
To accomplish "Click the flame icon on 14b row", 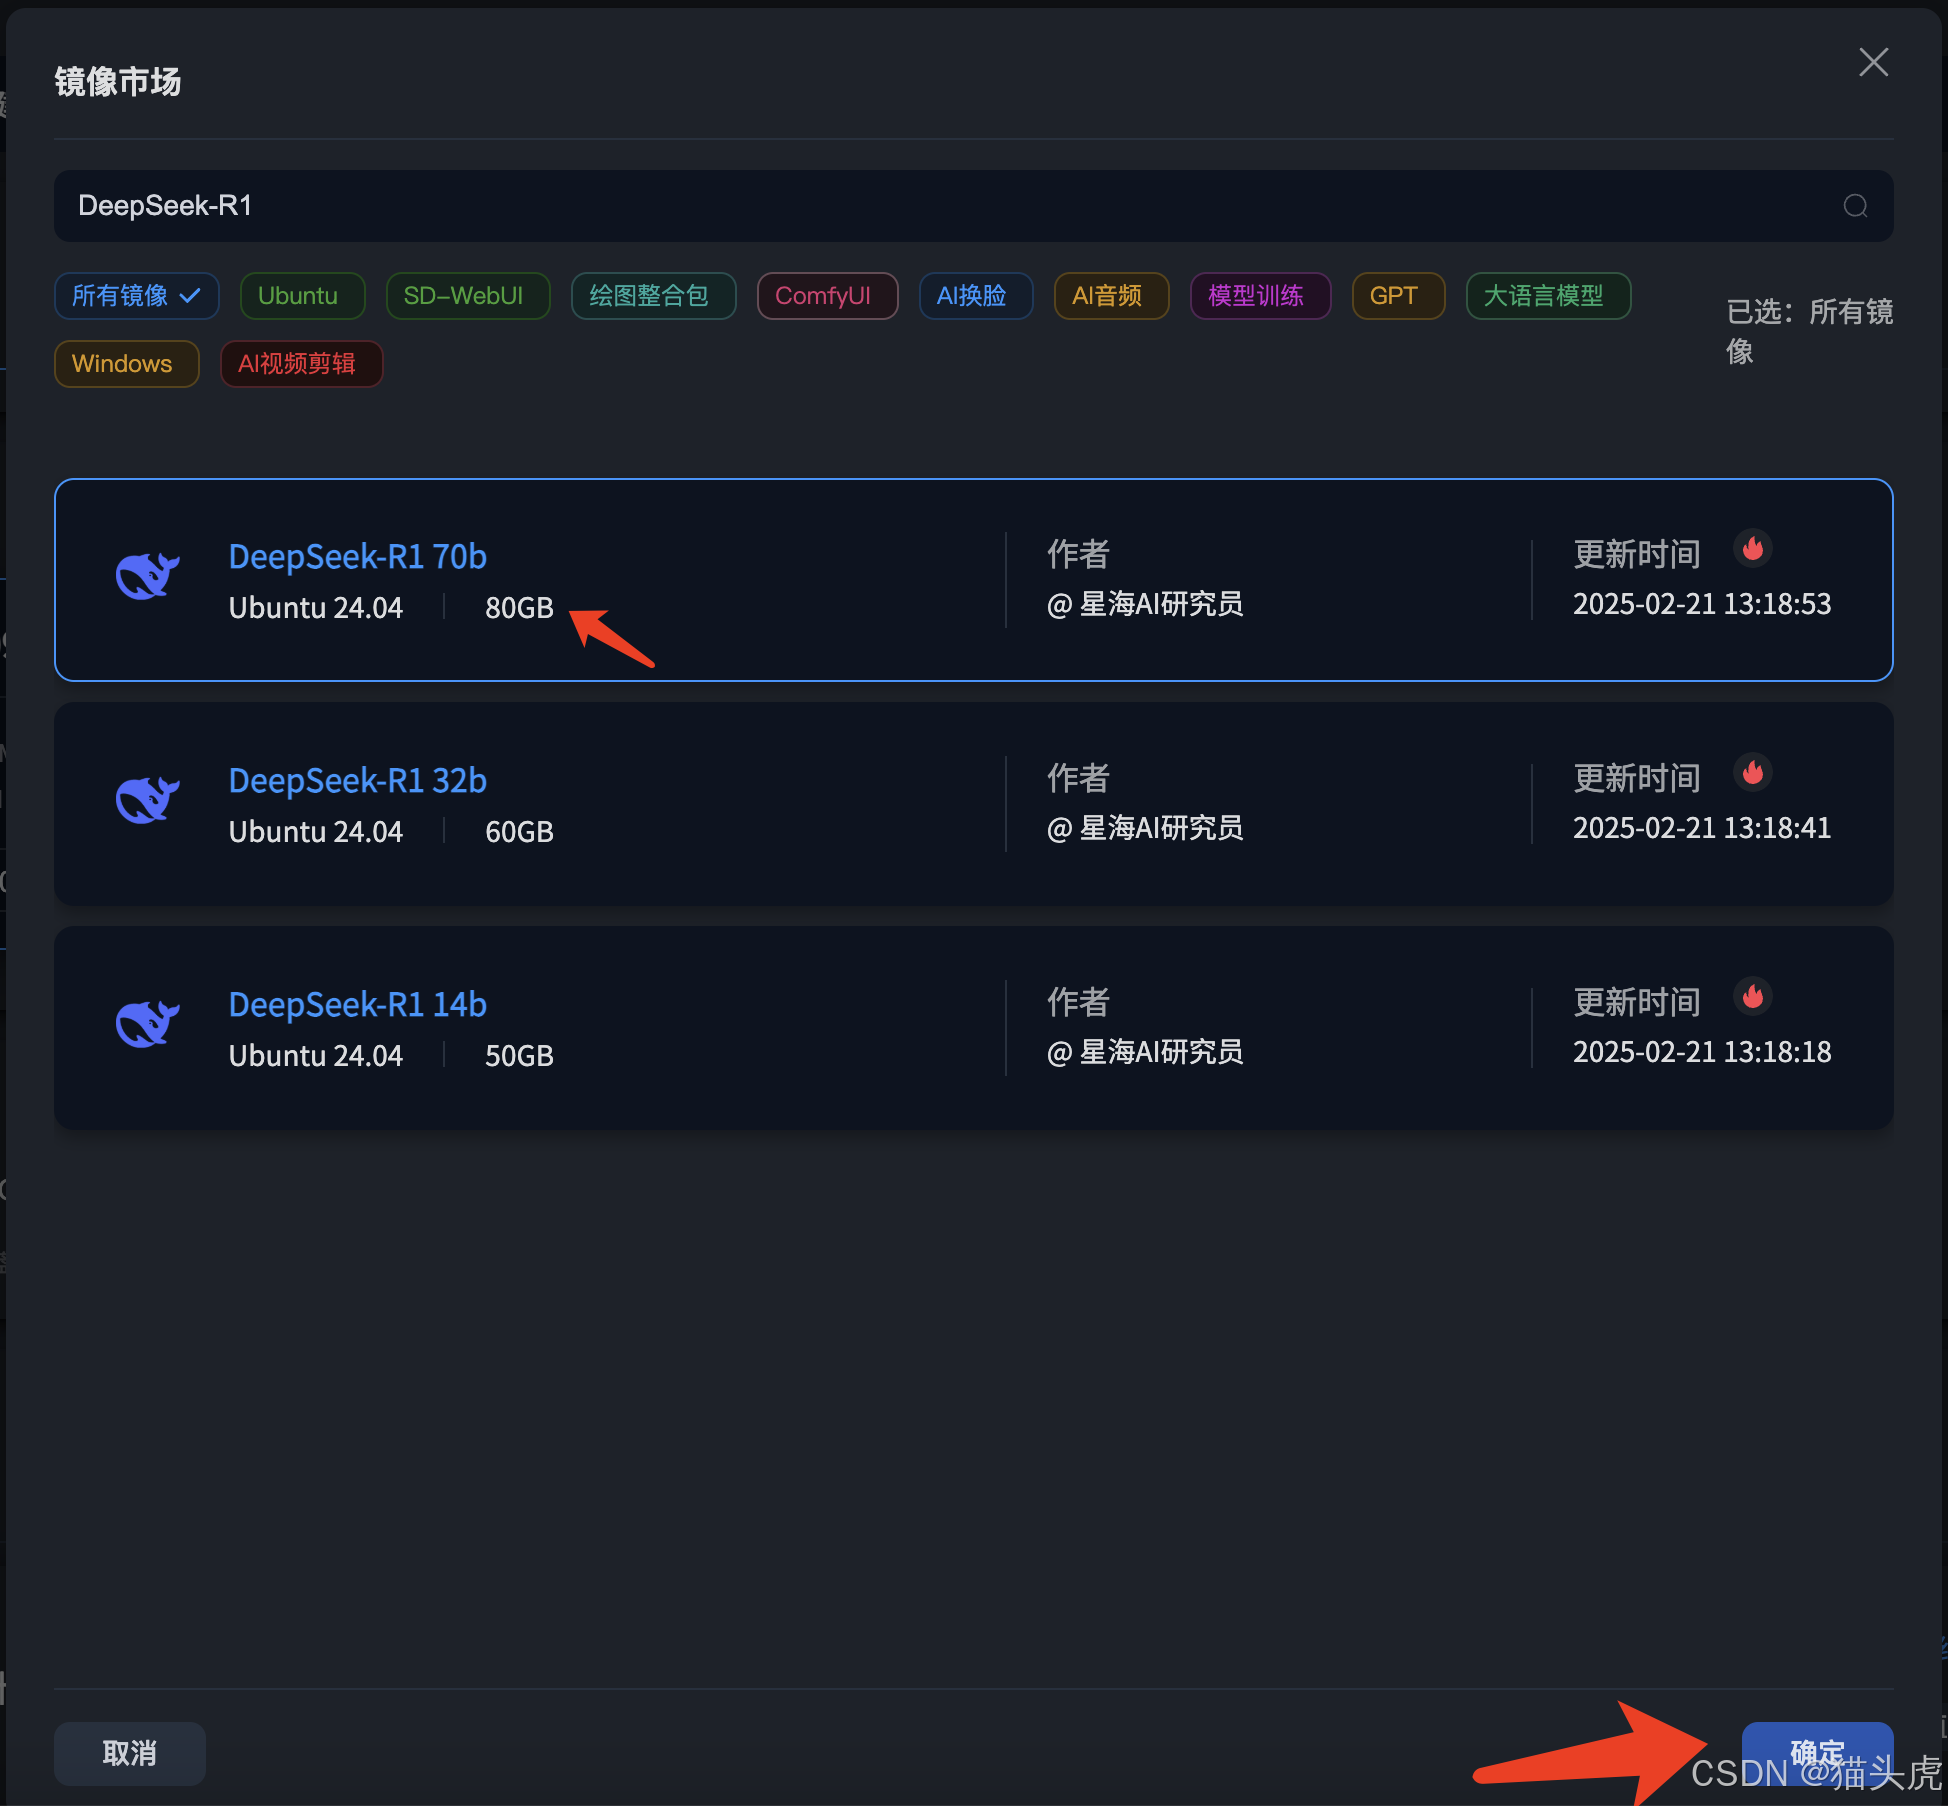I will click(1752, 997).
